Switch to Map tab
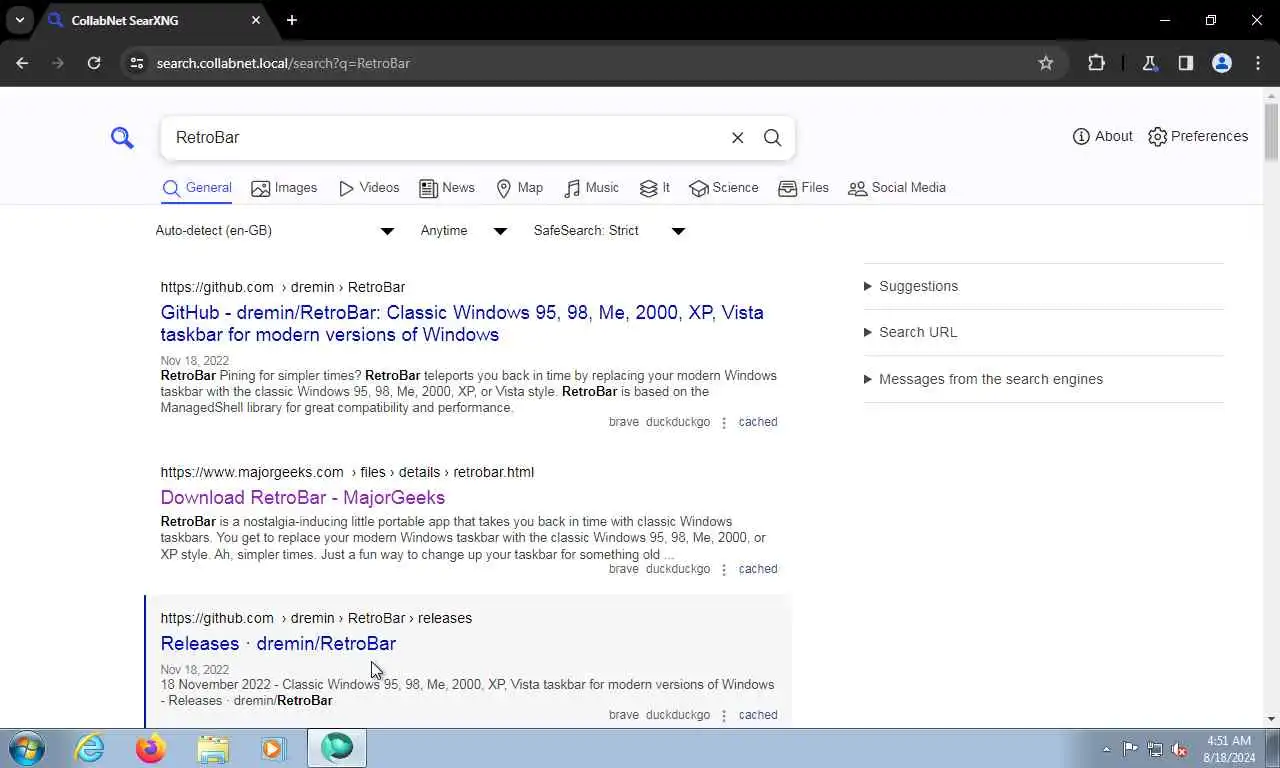 [520, 188]
